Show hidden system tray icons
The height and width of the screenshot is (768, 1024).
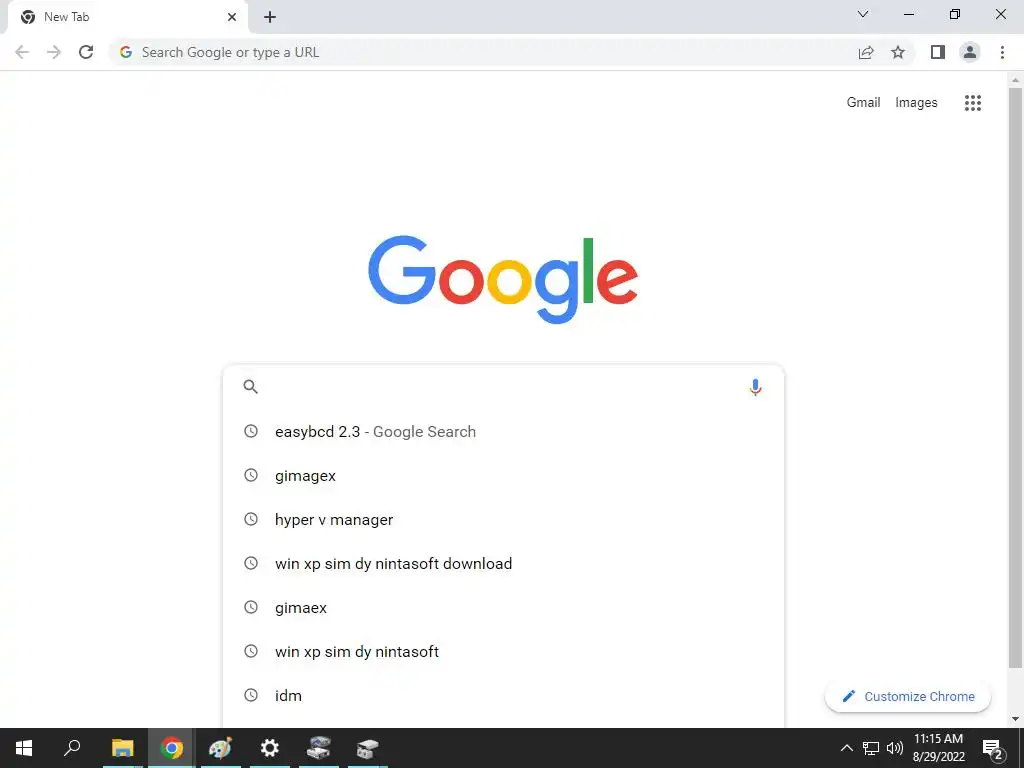pos(846,748)
